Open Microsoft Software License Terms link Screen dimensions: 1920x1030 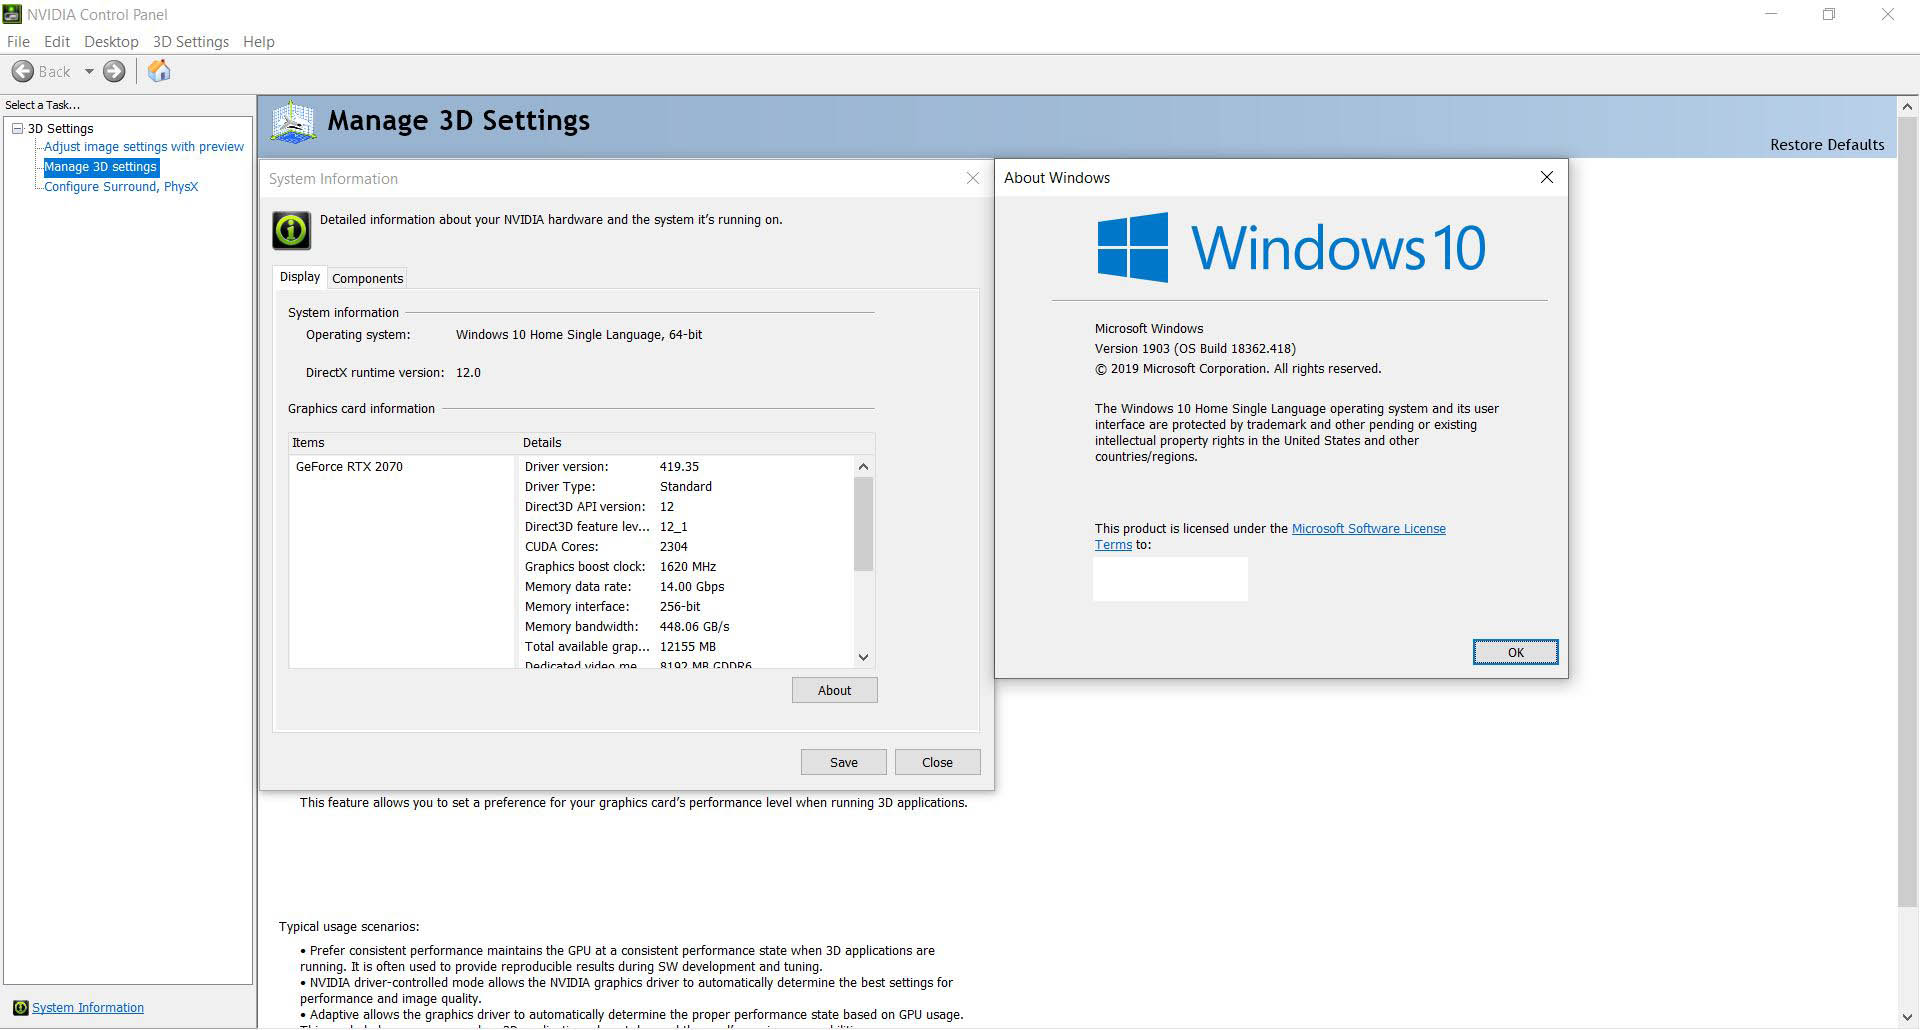(1368, 529)
